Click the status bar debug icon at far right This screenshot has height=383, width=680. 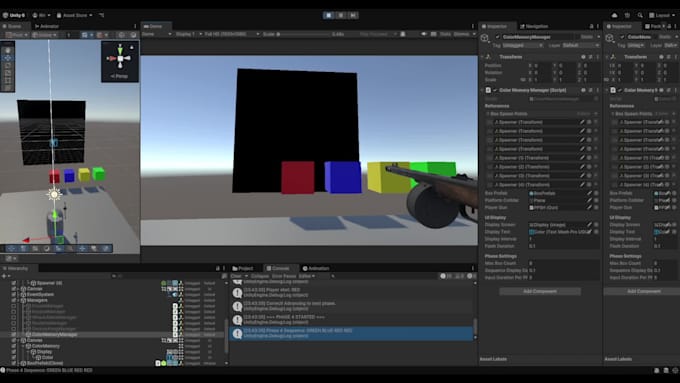[675, 370]
